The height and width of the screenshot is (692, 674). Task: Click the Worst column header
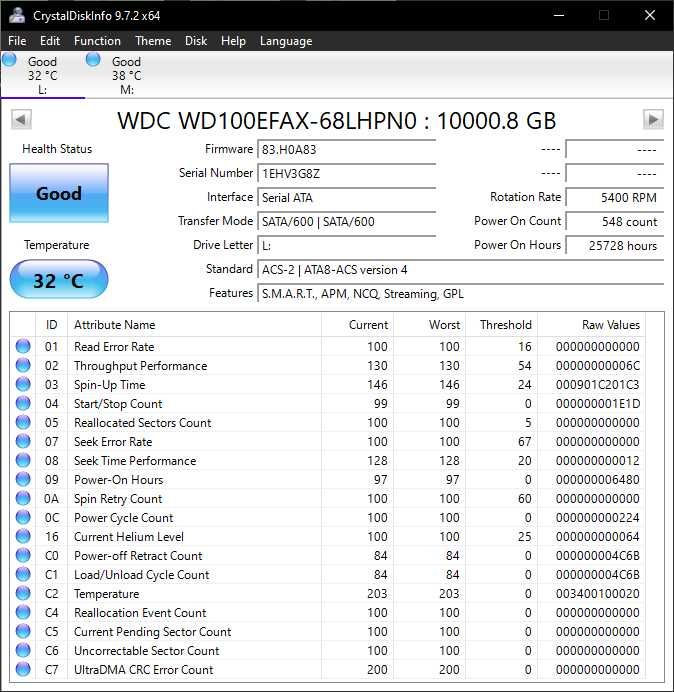pos(429,325)
